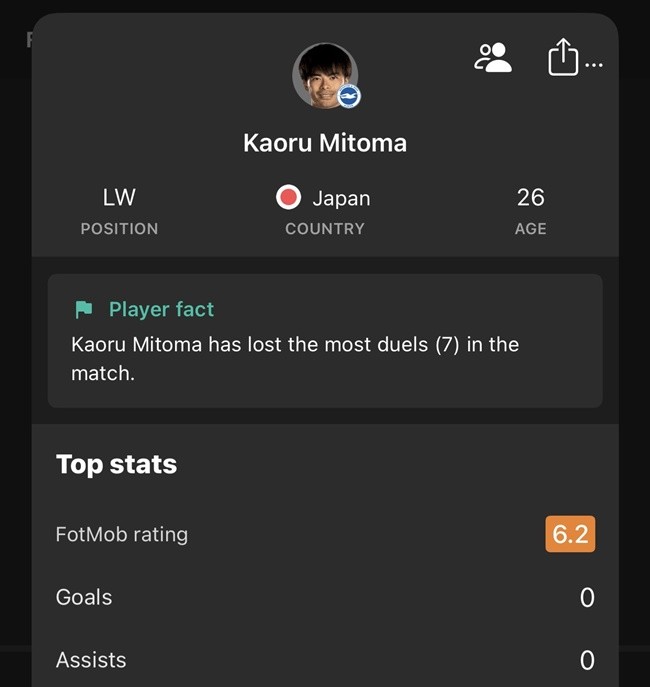Tap the Brighton club badge
This screenshot has height=687, width=650.
point(349,96)
